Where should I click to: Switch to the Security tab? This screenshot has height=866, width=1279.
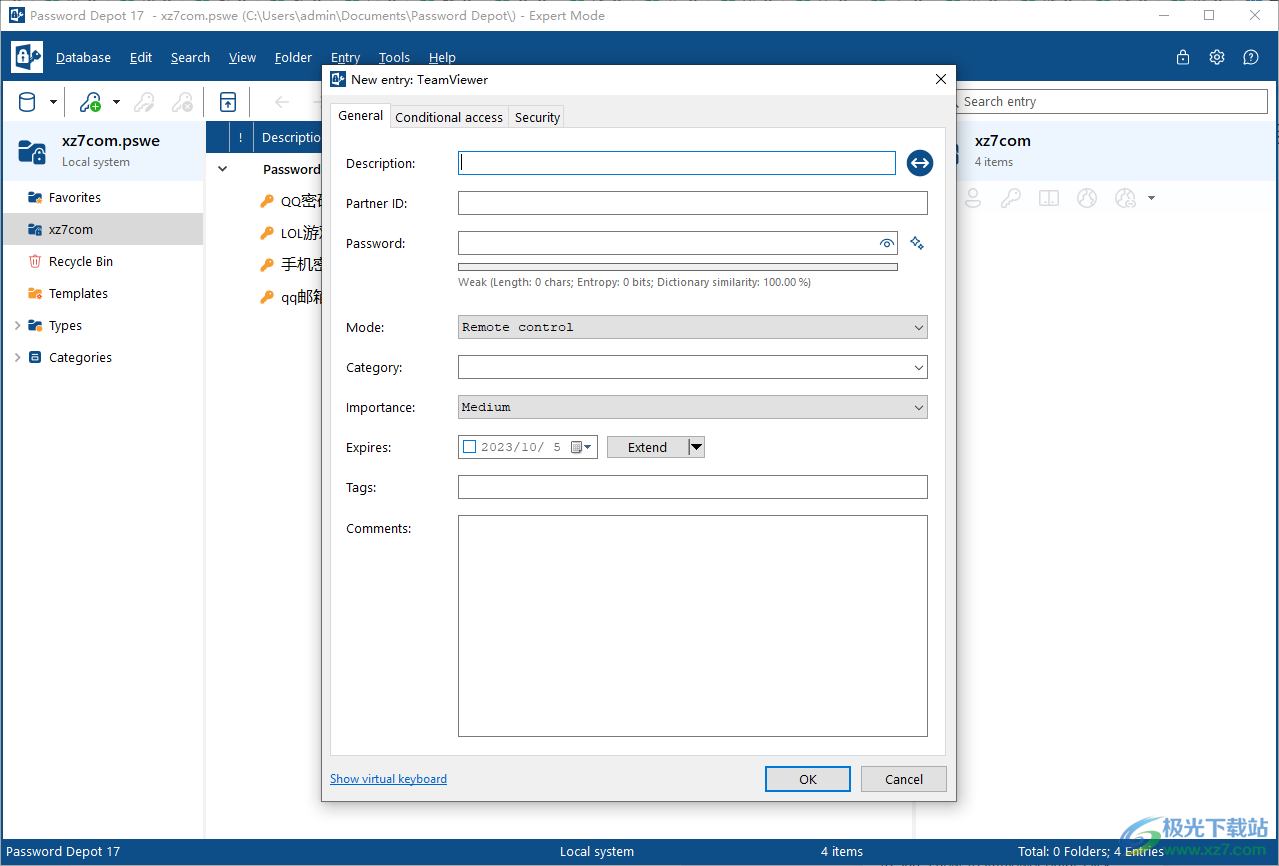[537, 117]
